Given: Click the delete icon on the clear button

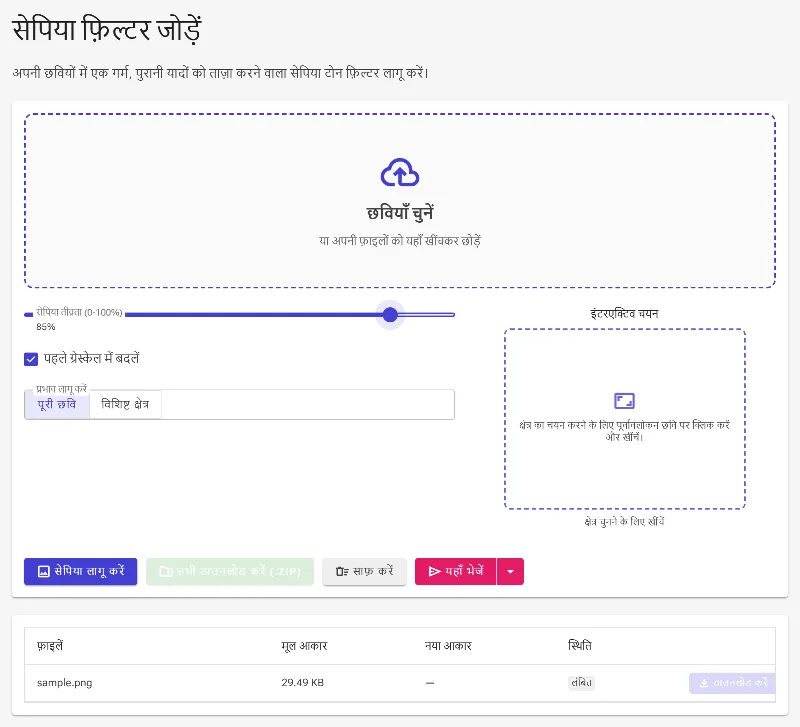Looking at the screenshot, I should 342,571.
